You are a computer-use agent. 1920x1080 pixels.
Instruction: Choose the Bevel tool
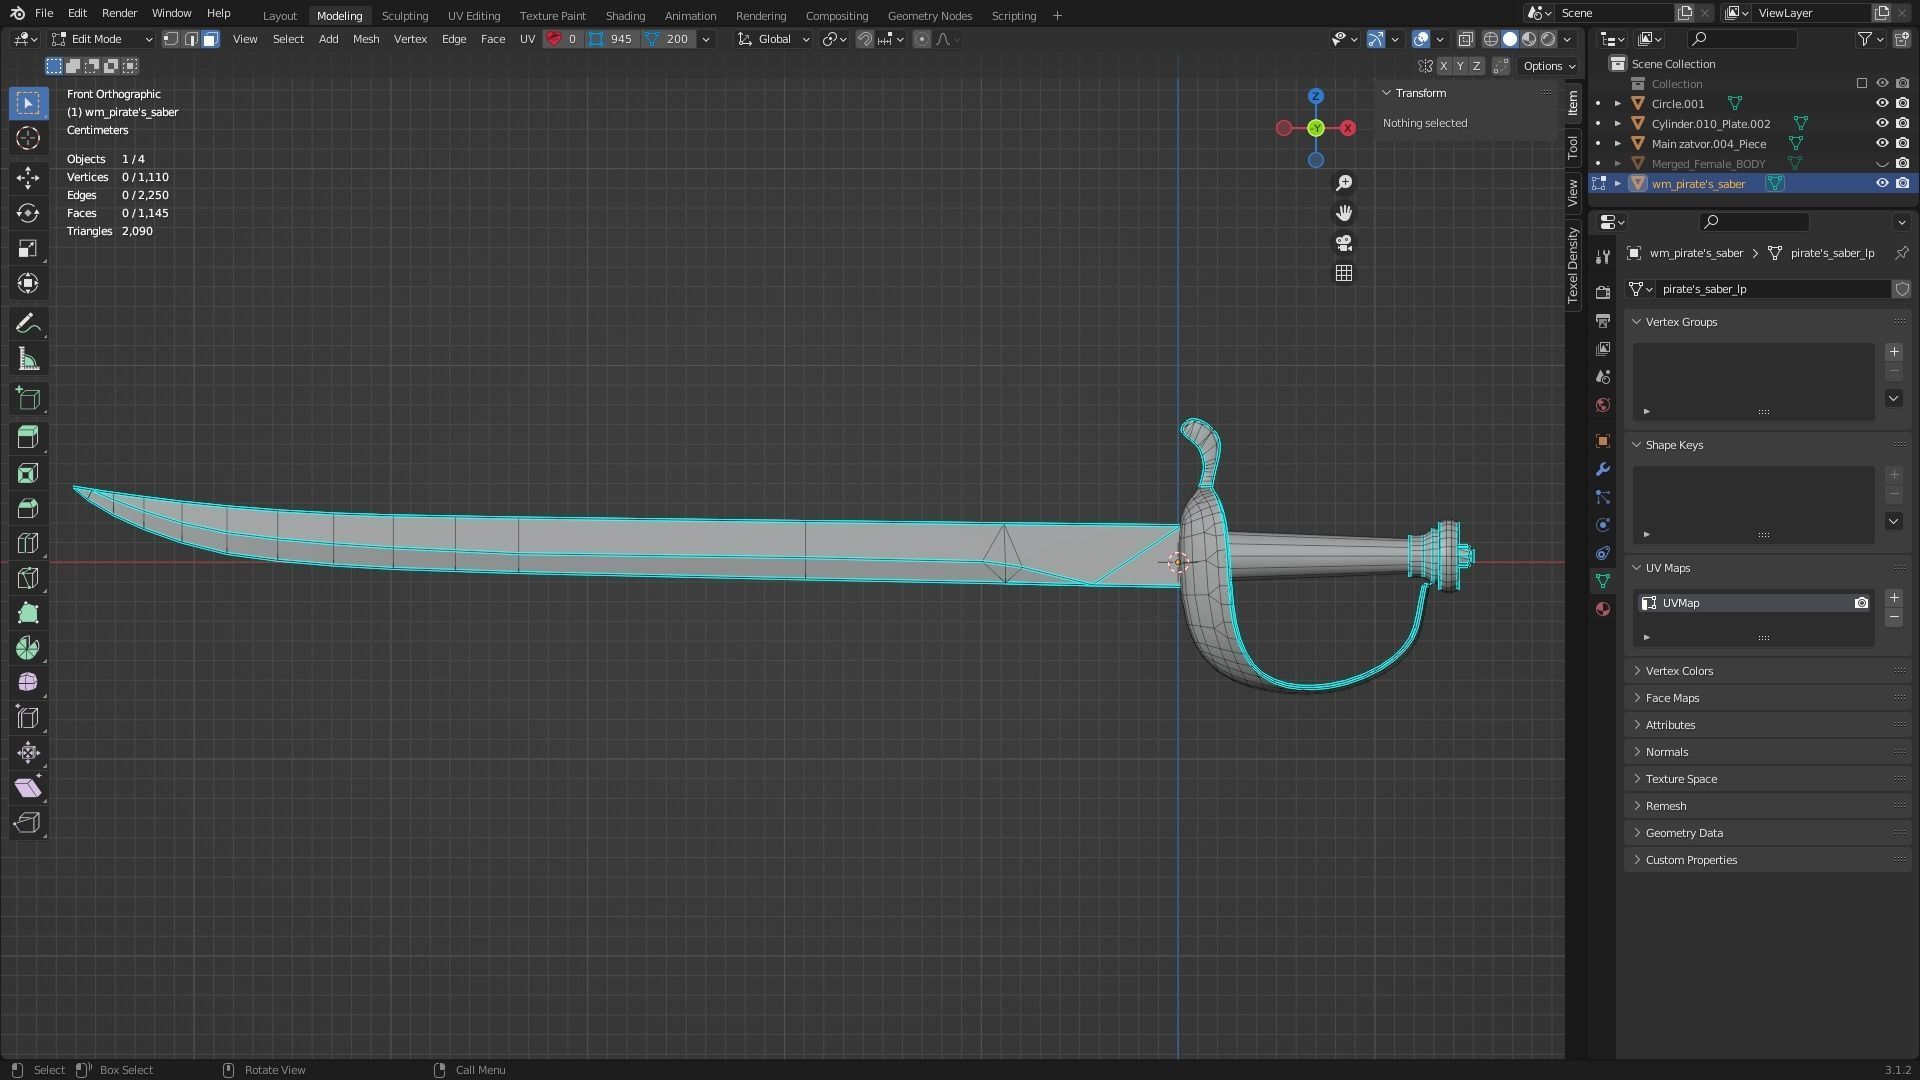pos(28,508)
